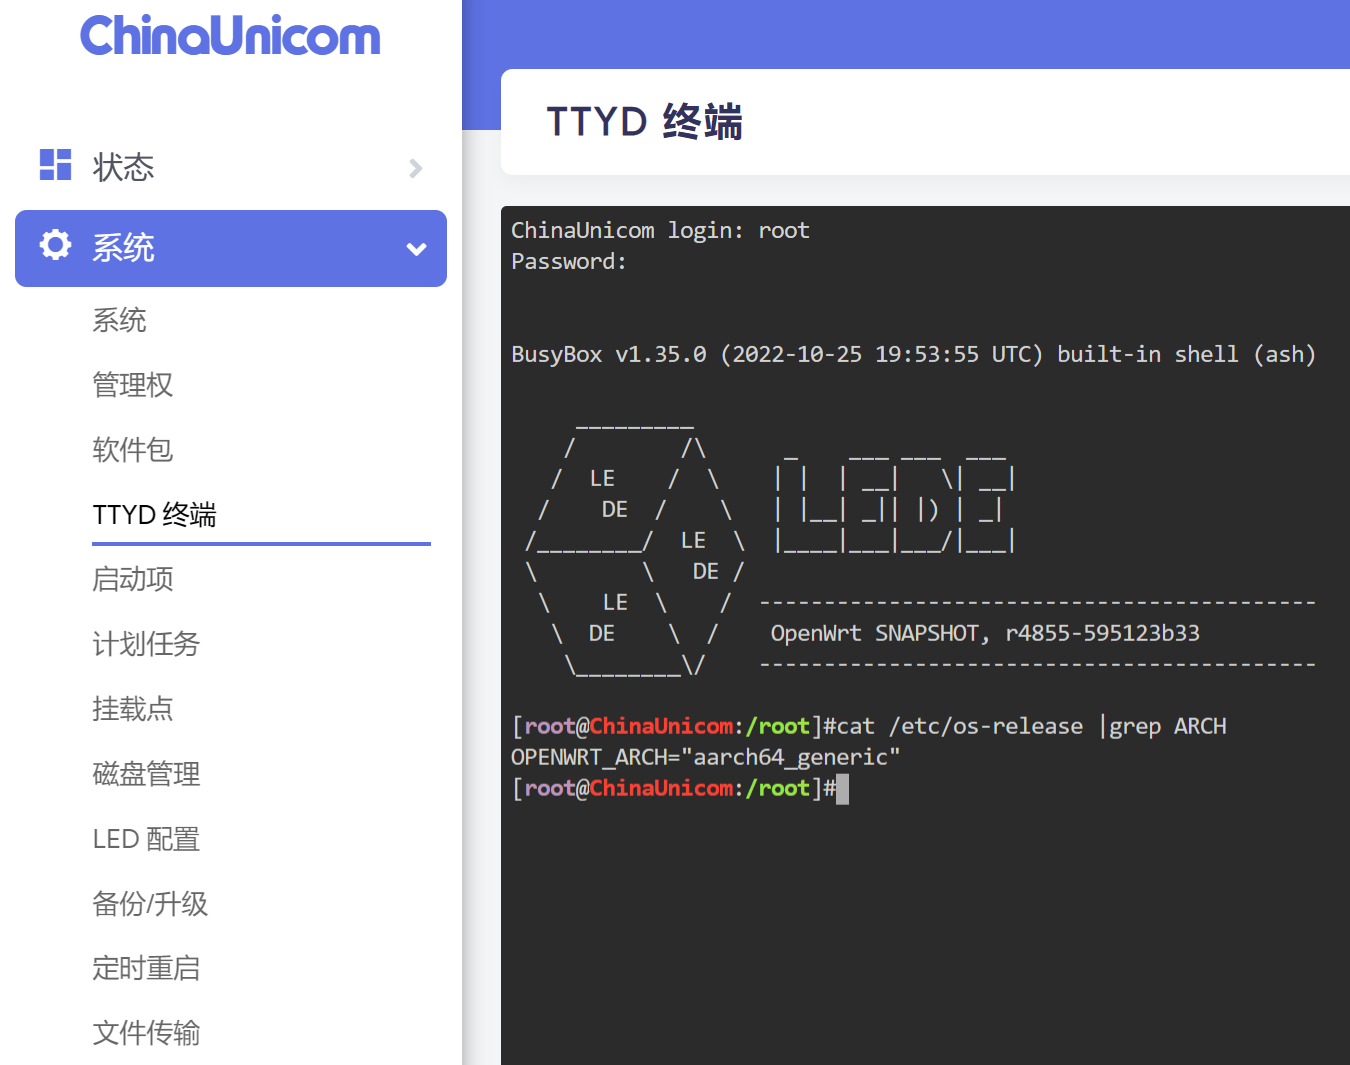Click the status dashboard grid icon
This screenshot has width=1350, height=1065.
pos(55,165)
